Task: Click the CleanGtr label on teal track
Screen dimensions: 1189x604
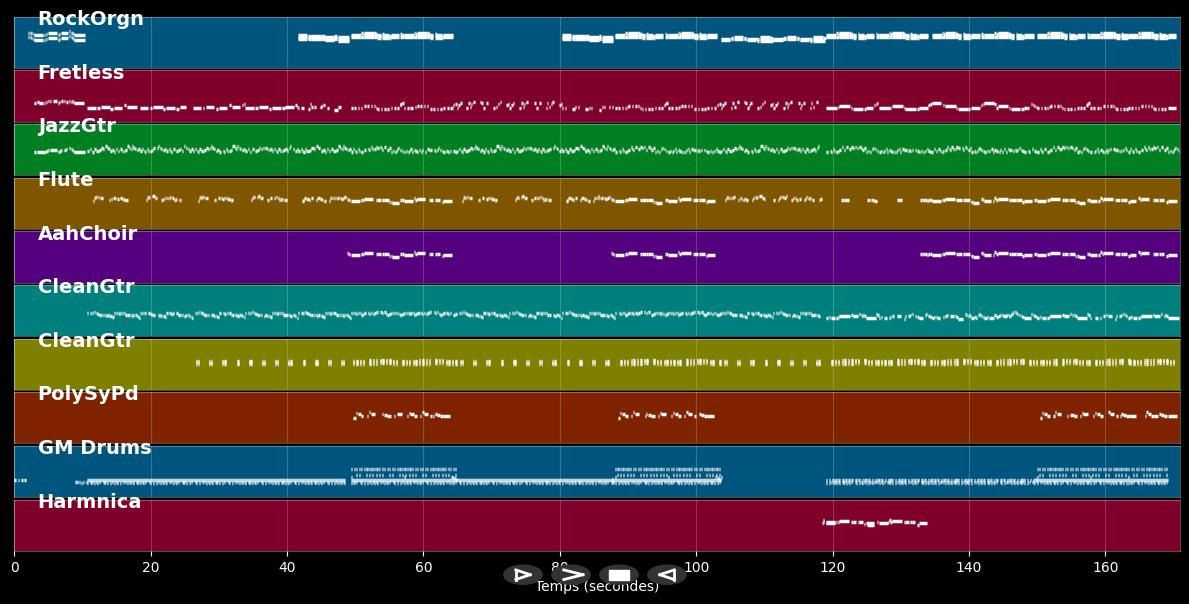Action: 86,287
